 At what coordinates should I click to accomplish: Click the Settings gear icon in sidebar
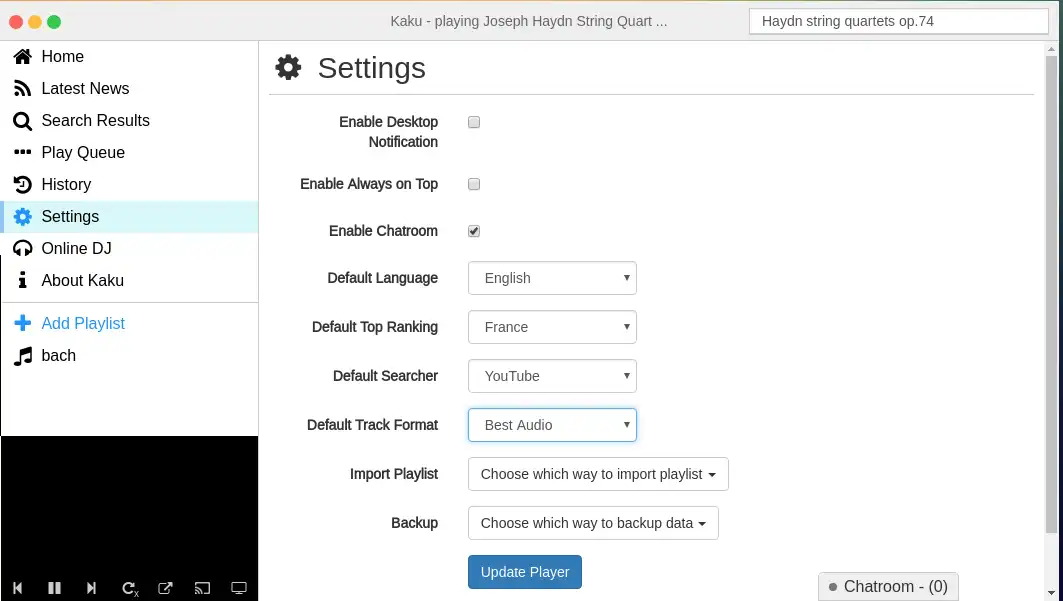pyautogui.click(x=22, y=216)
